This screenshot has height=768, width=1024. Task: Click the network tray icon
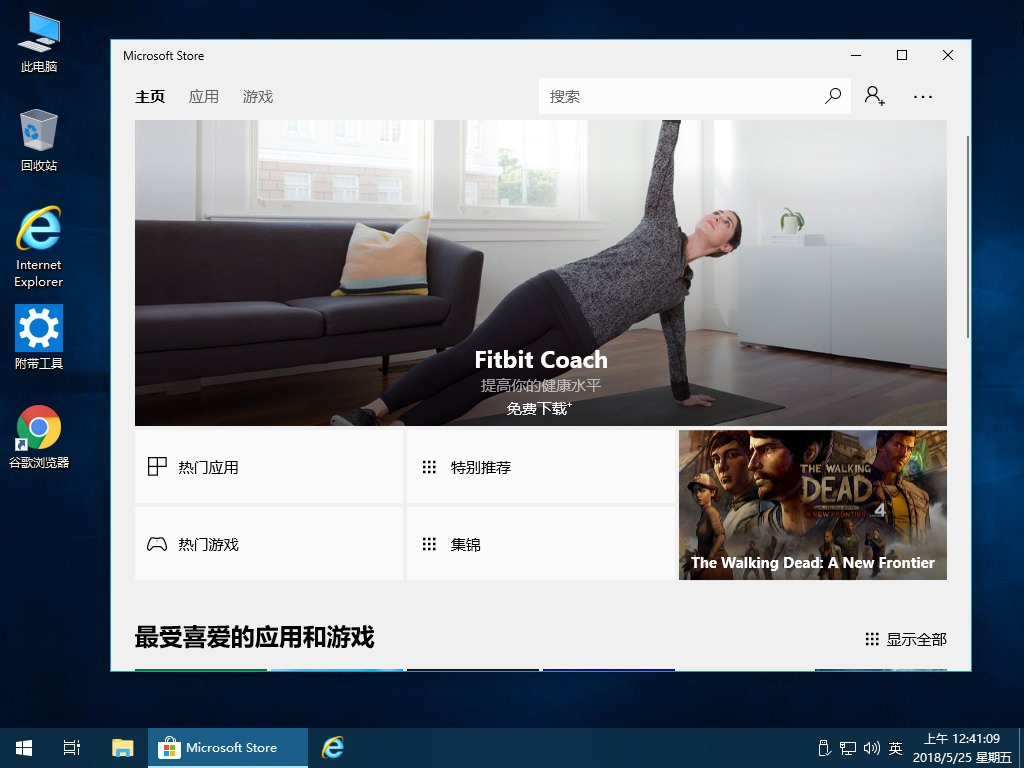point(848,748)
